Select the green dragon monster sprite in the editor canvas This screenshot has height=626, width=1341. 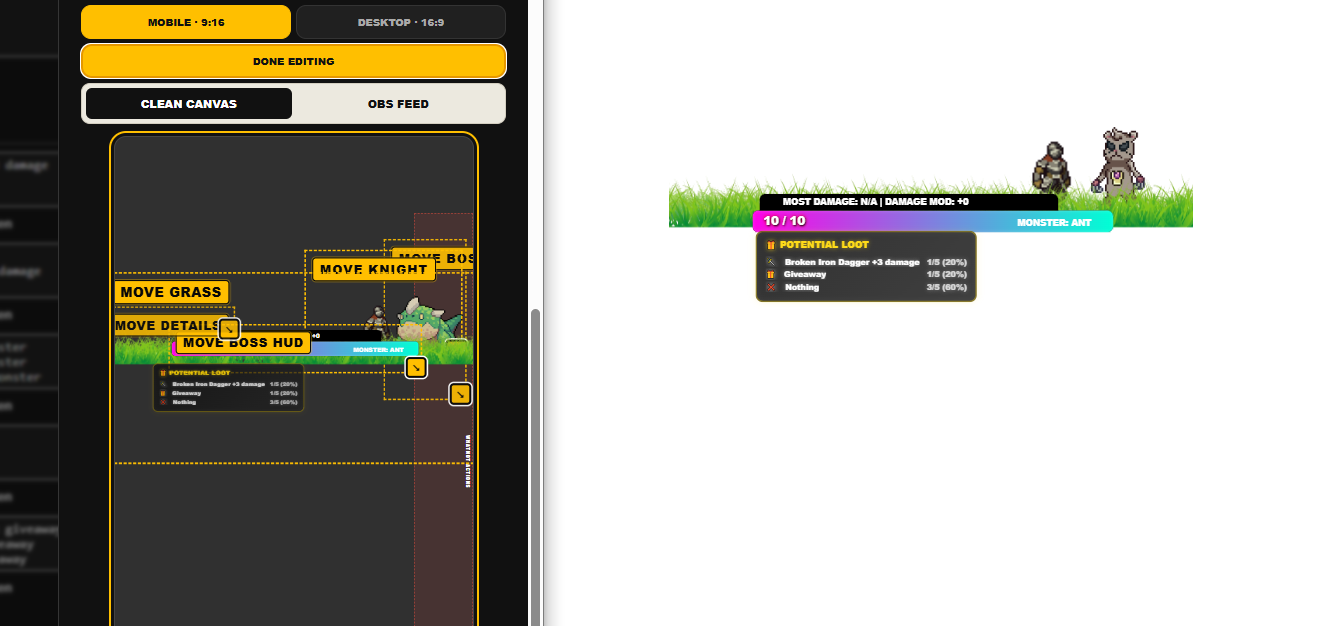click(x=429, y=320)
